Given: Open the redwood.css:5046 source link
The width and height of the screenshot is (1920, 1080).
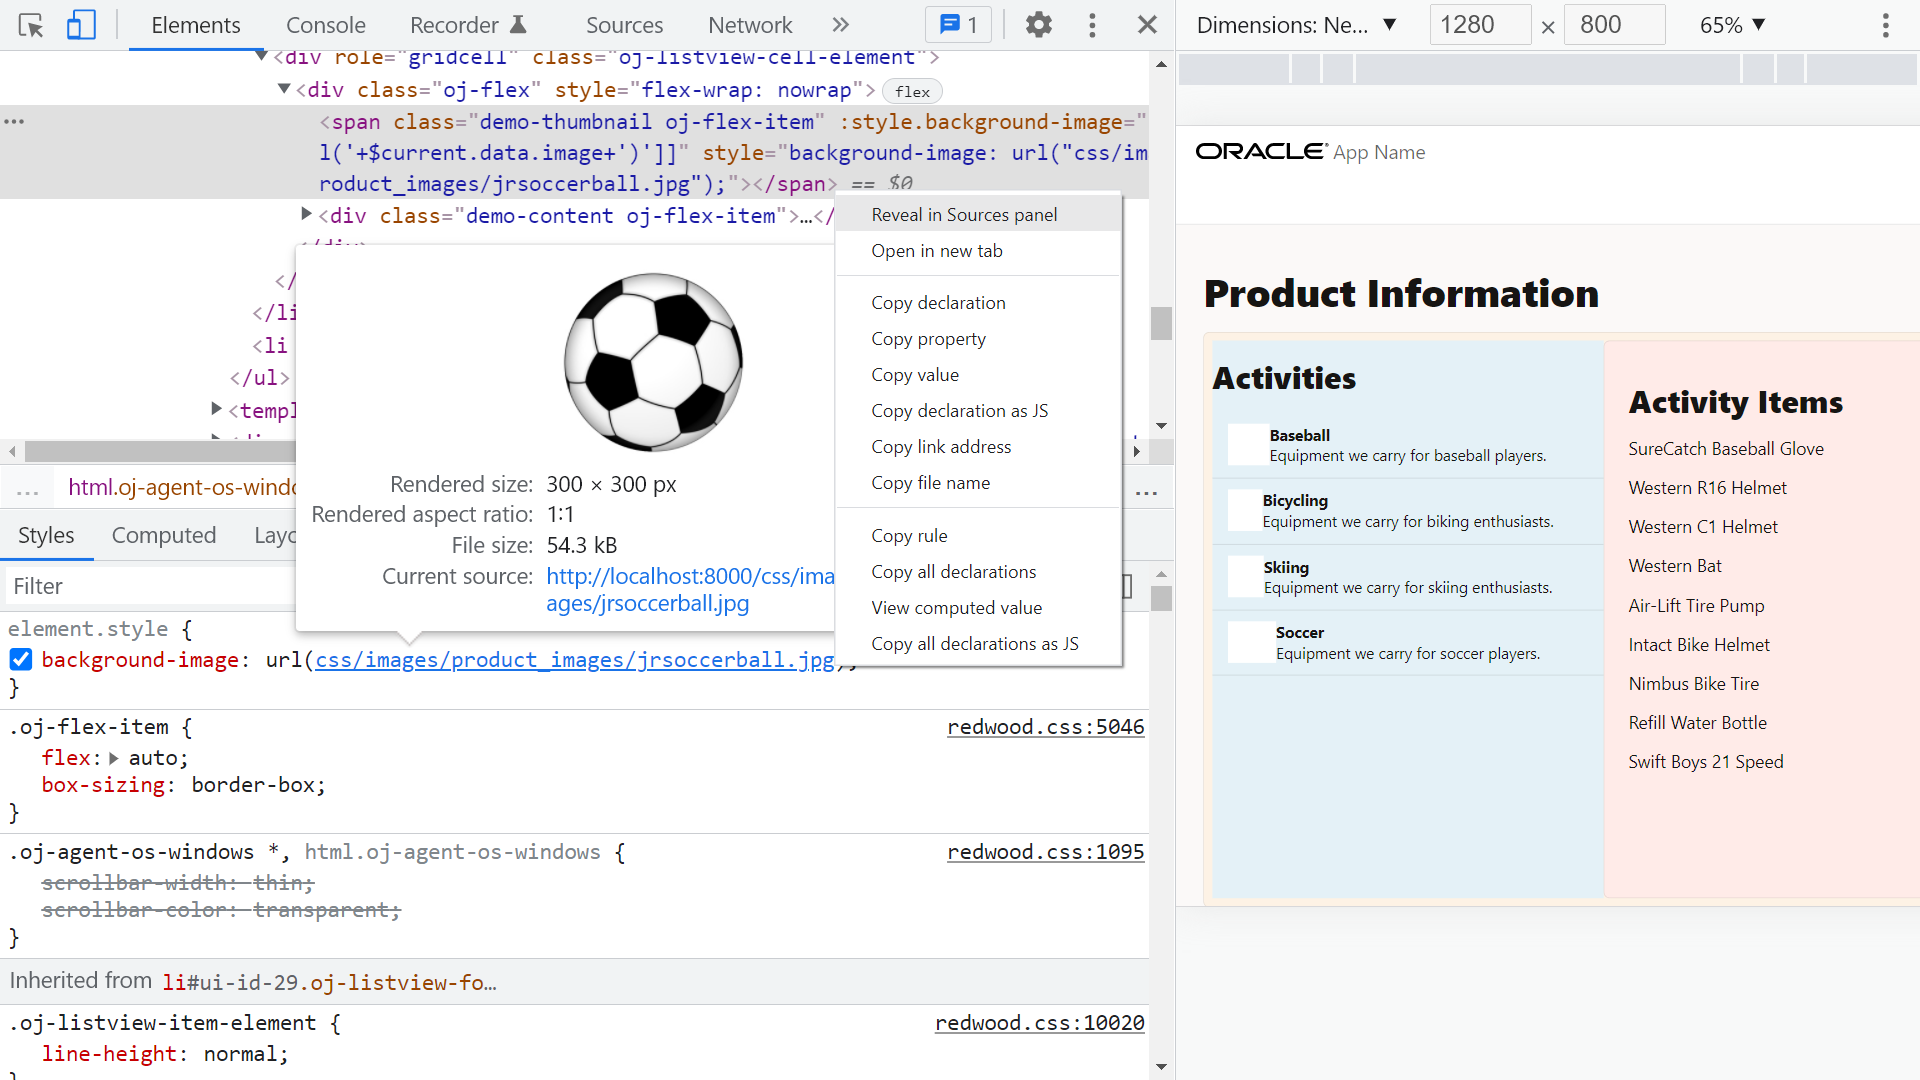Looking at the screenshot, I should pyautogui.click(x=1045, y=727).
